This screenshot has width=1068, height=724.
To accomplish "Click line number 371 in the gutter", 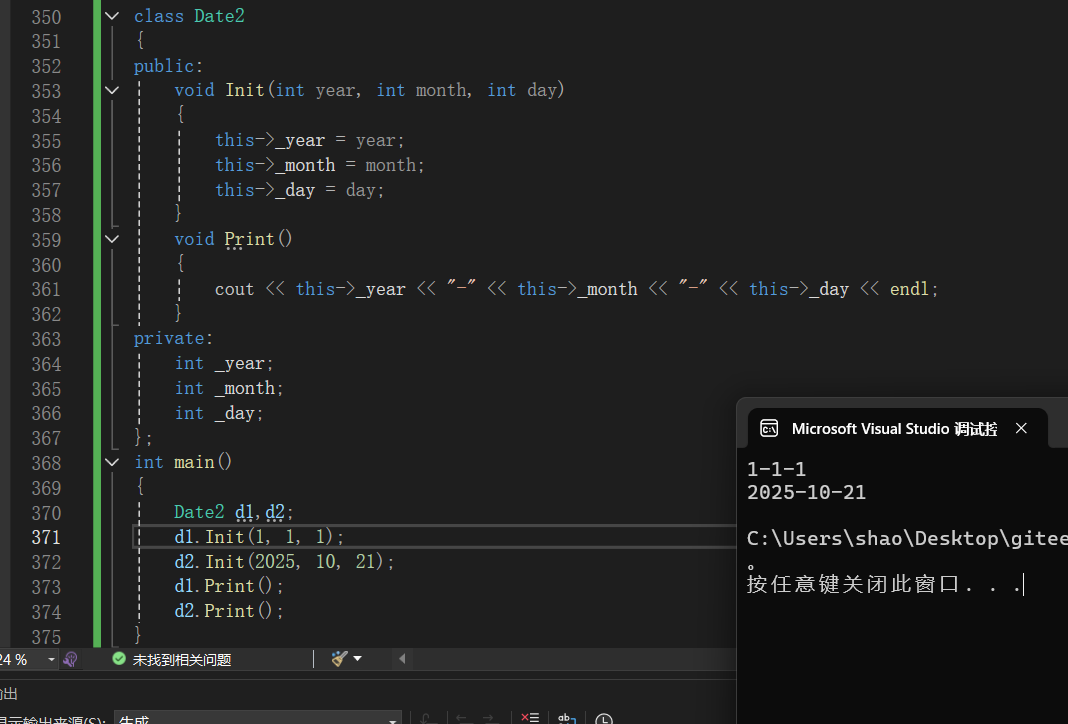I will coord(46,537).
